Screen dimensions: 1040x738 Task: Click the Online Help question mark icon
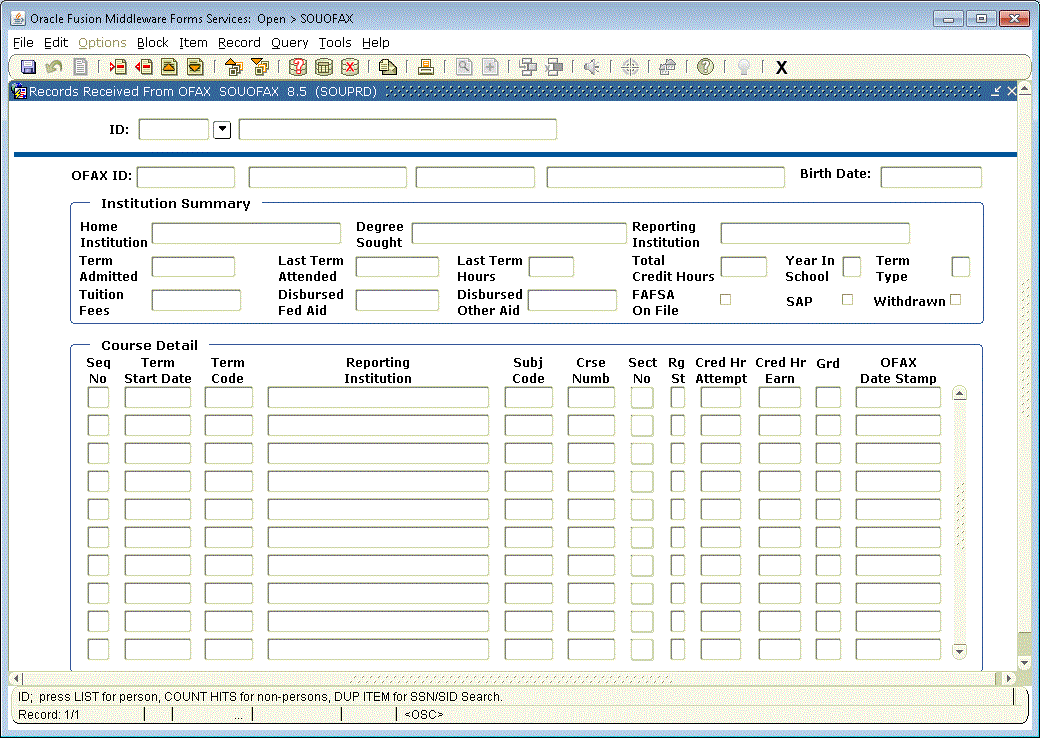[x=705, y=67]
